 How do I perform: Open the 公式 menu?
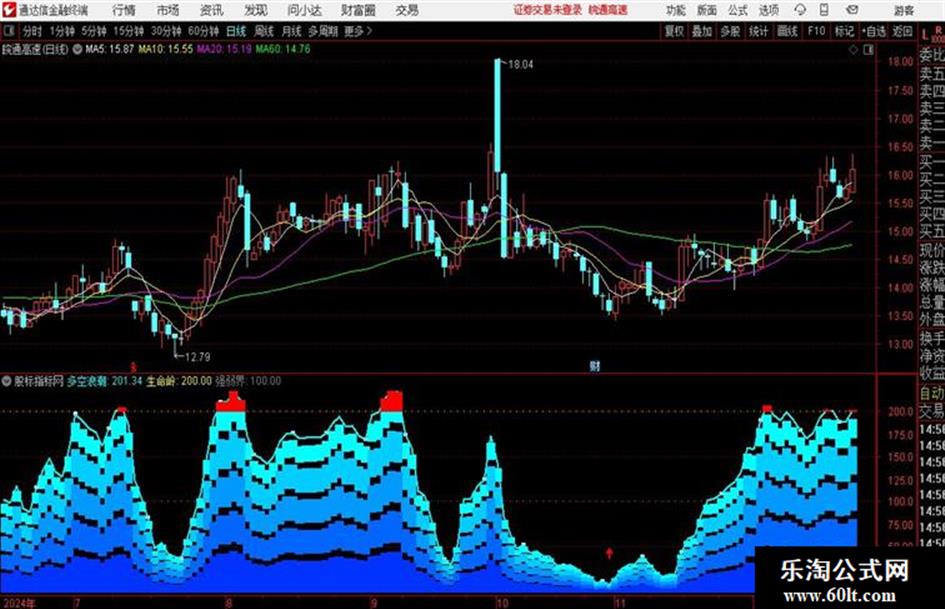click(x=738, y=11)
